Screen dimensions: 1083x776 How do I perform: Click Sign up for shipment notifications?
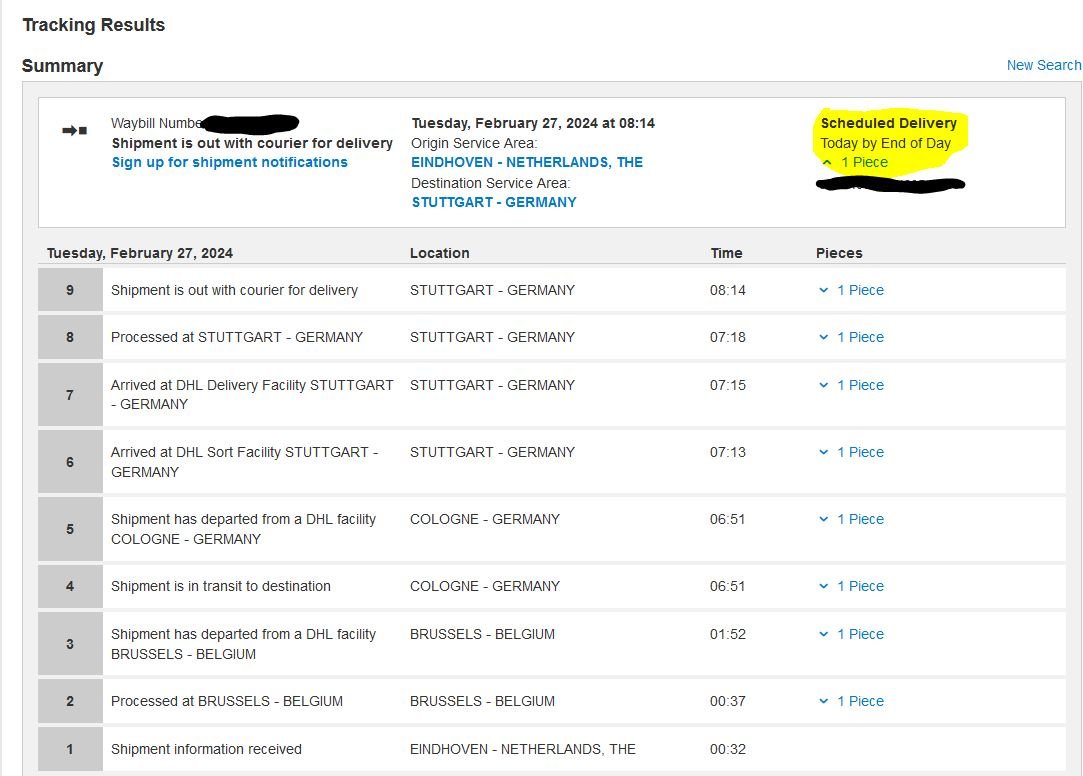coord(230,162)
